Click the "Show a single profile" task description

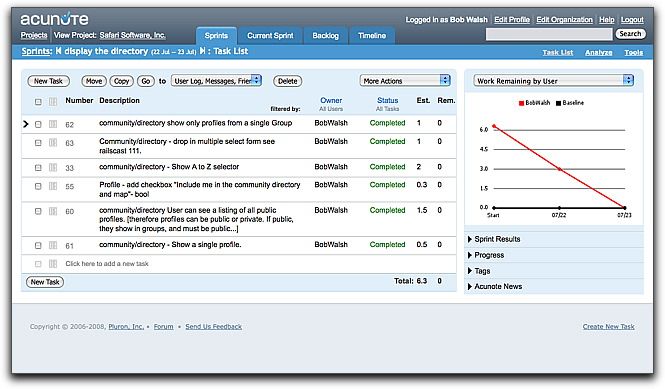[x=170, y=244]
